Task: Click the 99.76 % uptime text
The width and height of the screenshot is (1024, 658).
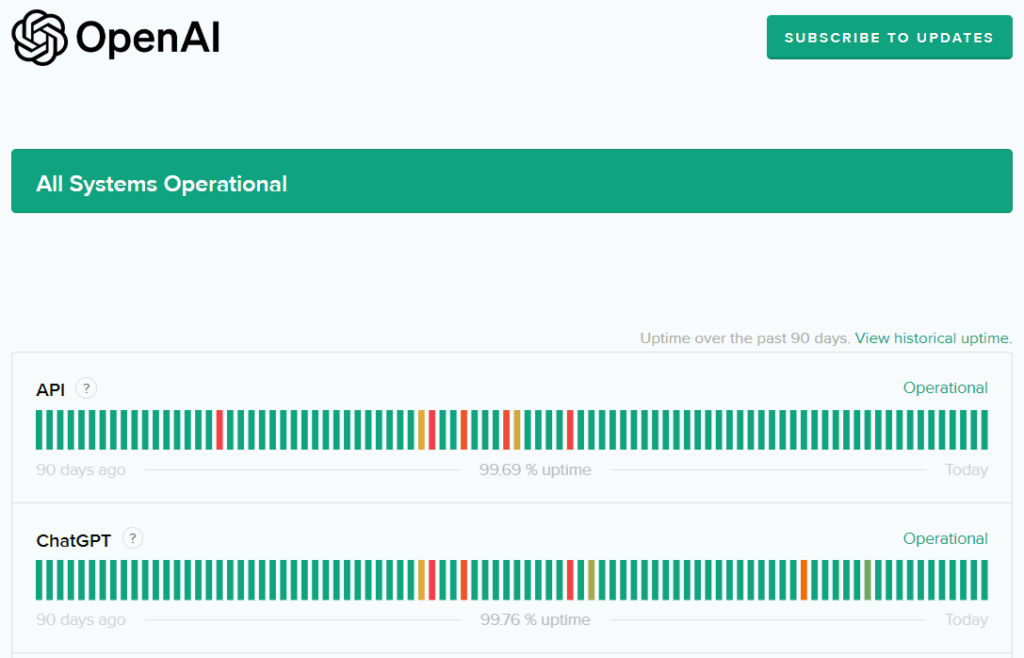Action: [535, 620]
